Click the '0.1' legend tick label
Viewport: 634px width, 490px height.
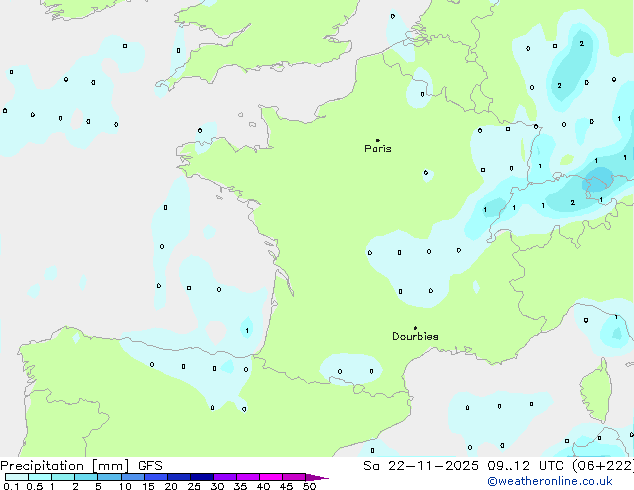[x=11, y=486]
